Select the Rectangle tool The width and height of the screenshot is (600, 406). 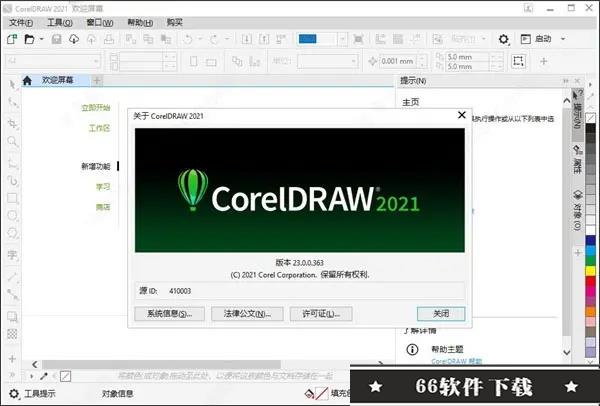13,198
